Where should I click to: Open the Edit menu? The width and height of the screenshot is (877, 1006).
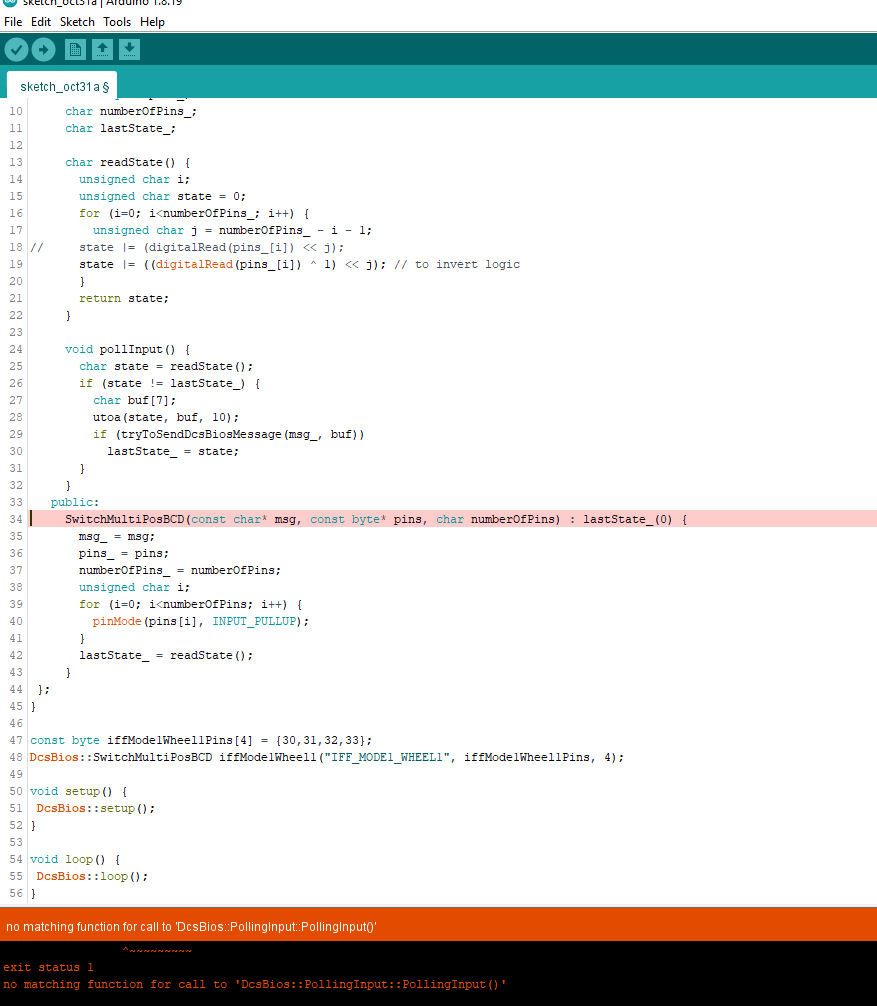(x=40, y=22)
